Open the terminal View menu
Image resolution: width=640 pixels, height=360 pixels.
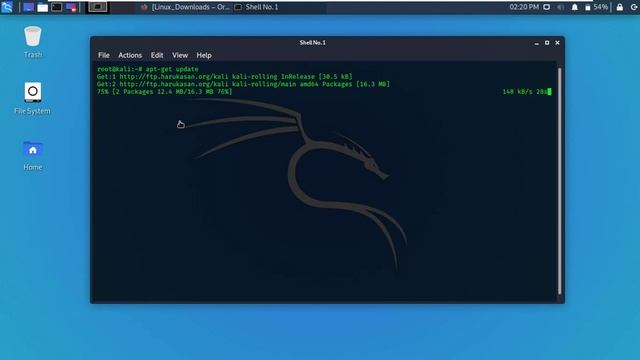180,55
